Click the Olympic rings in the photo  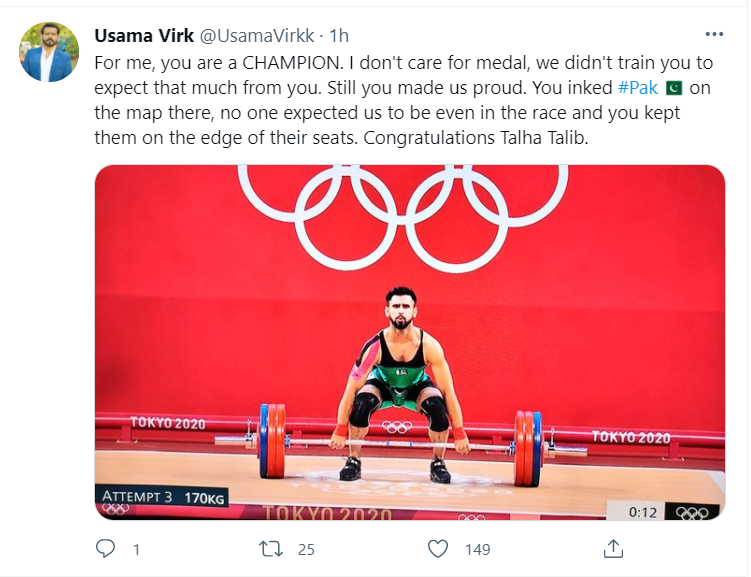(x=403, y=218)
